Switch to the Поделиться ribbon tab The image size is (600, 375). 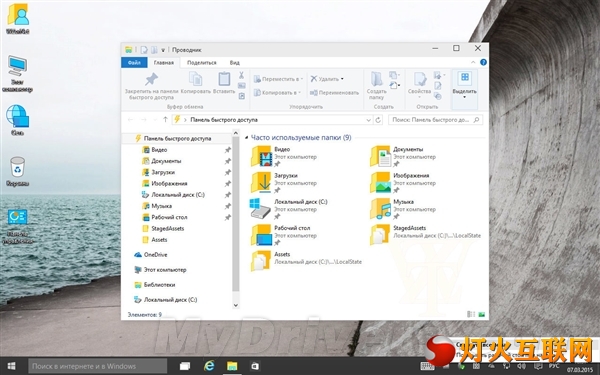point(202,62)
